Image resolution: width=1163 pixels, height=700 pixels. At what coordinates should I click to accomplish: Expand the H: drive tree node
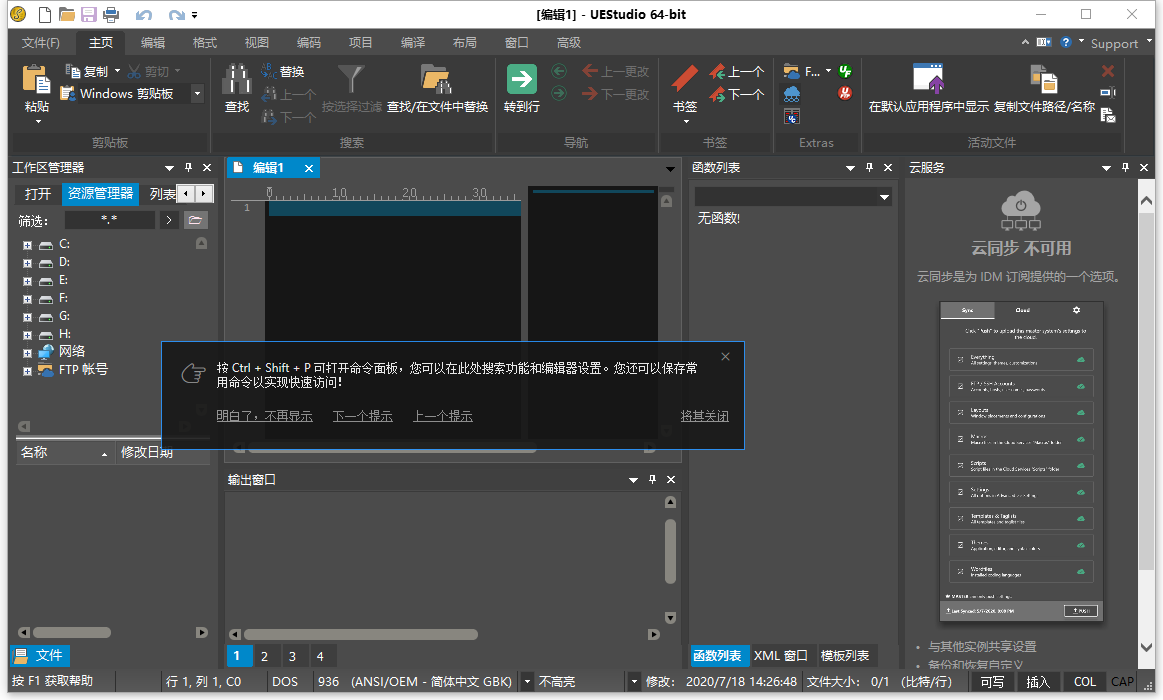click(27, 335)
